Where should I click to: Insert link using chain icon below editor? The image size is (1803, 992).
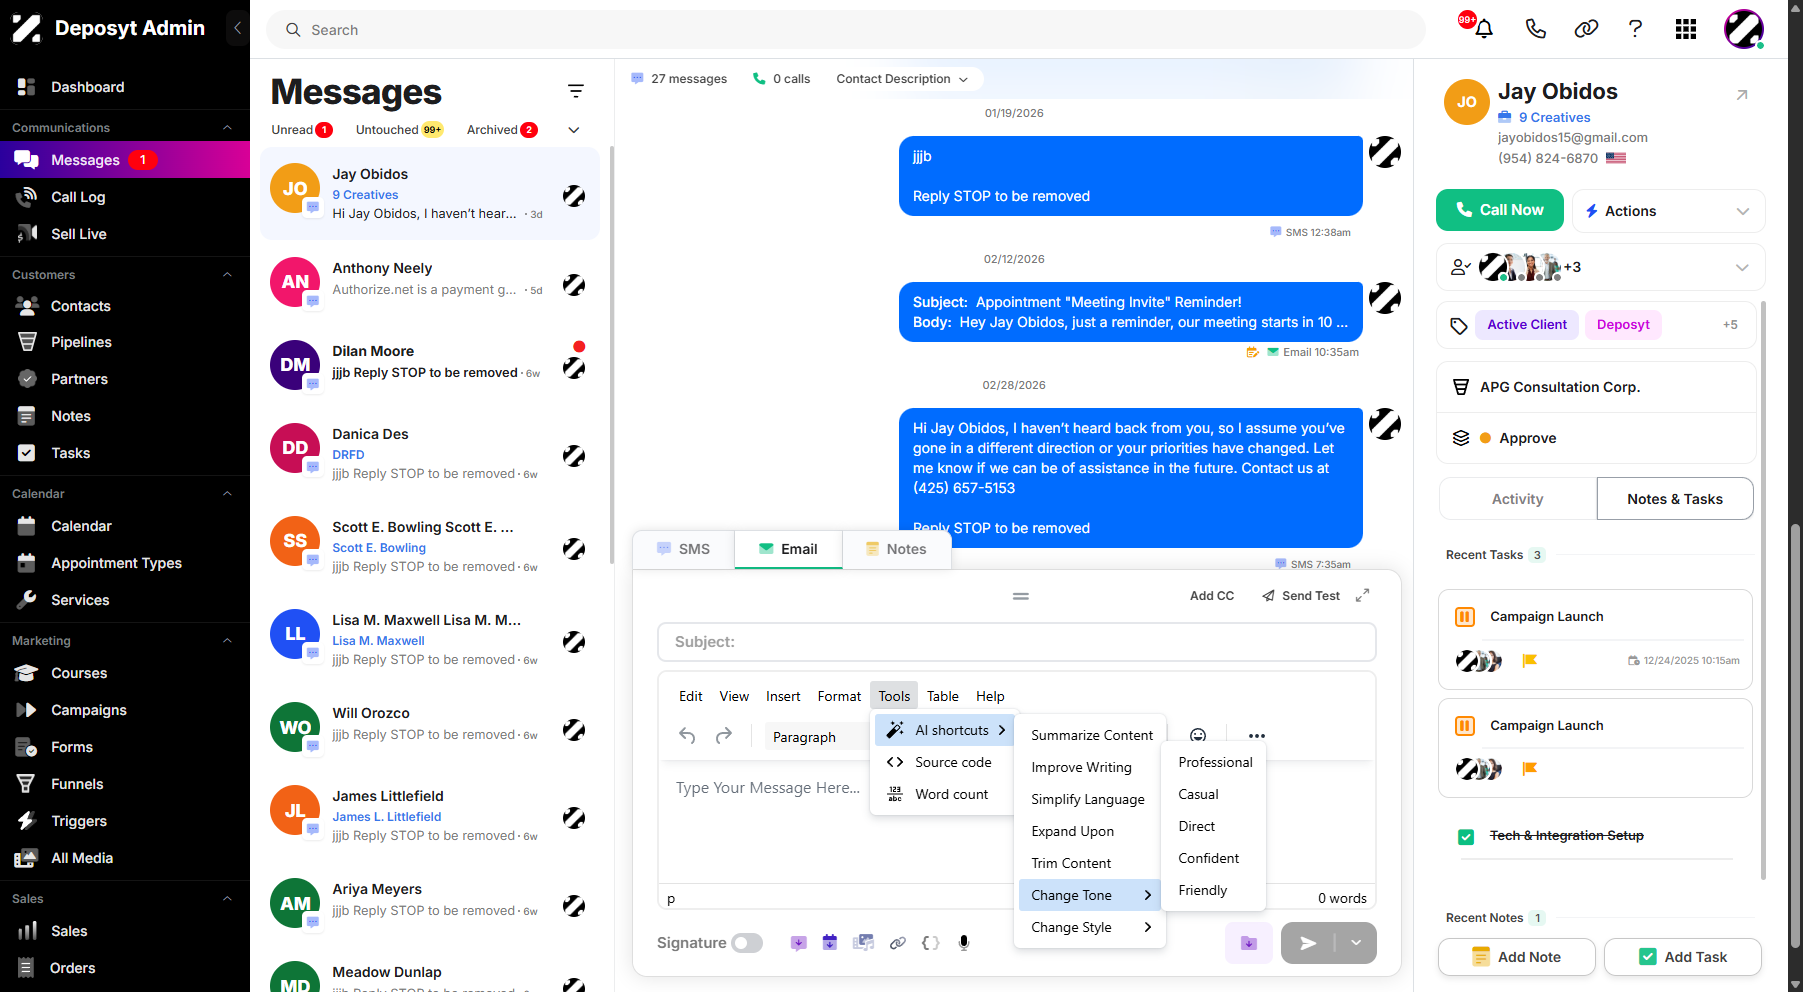[898, 942]
